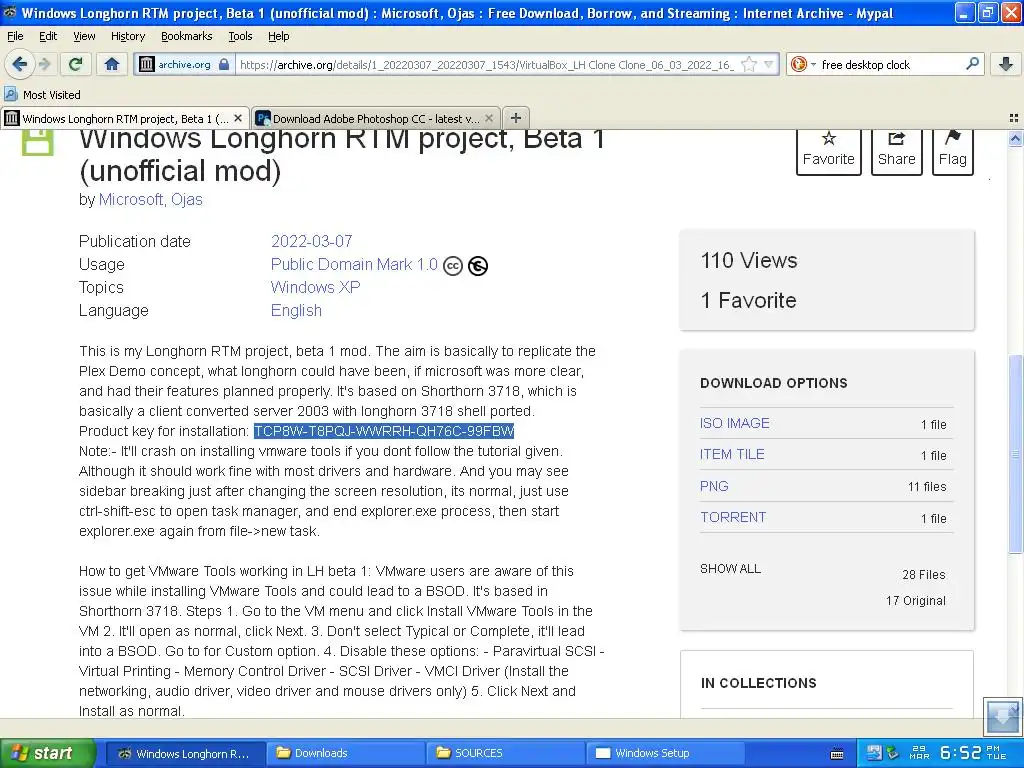The image size is (1024, 768).
Task: Switch to the Windows Setup taskbar window
Action: pos(664,753)
